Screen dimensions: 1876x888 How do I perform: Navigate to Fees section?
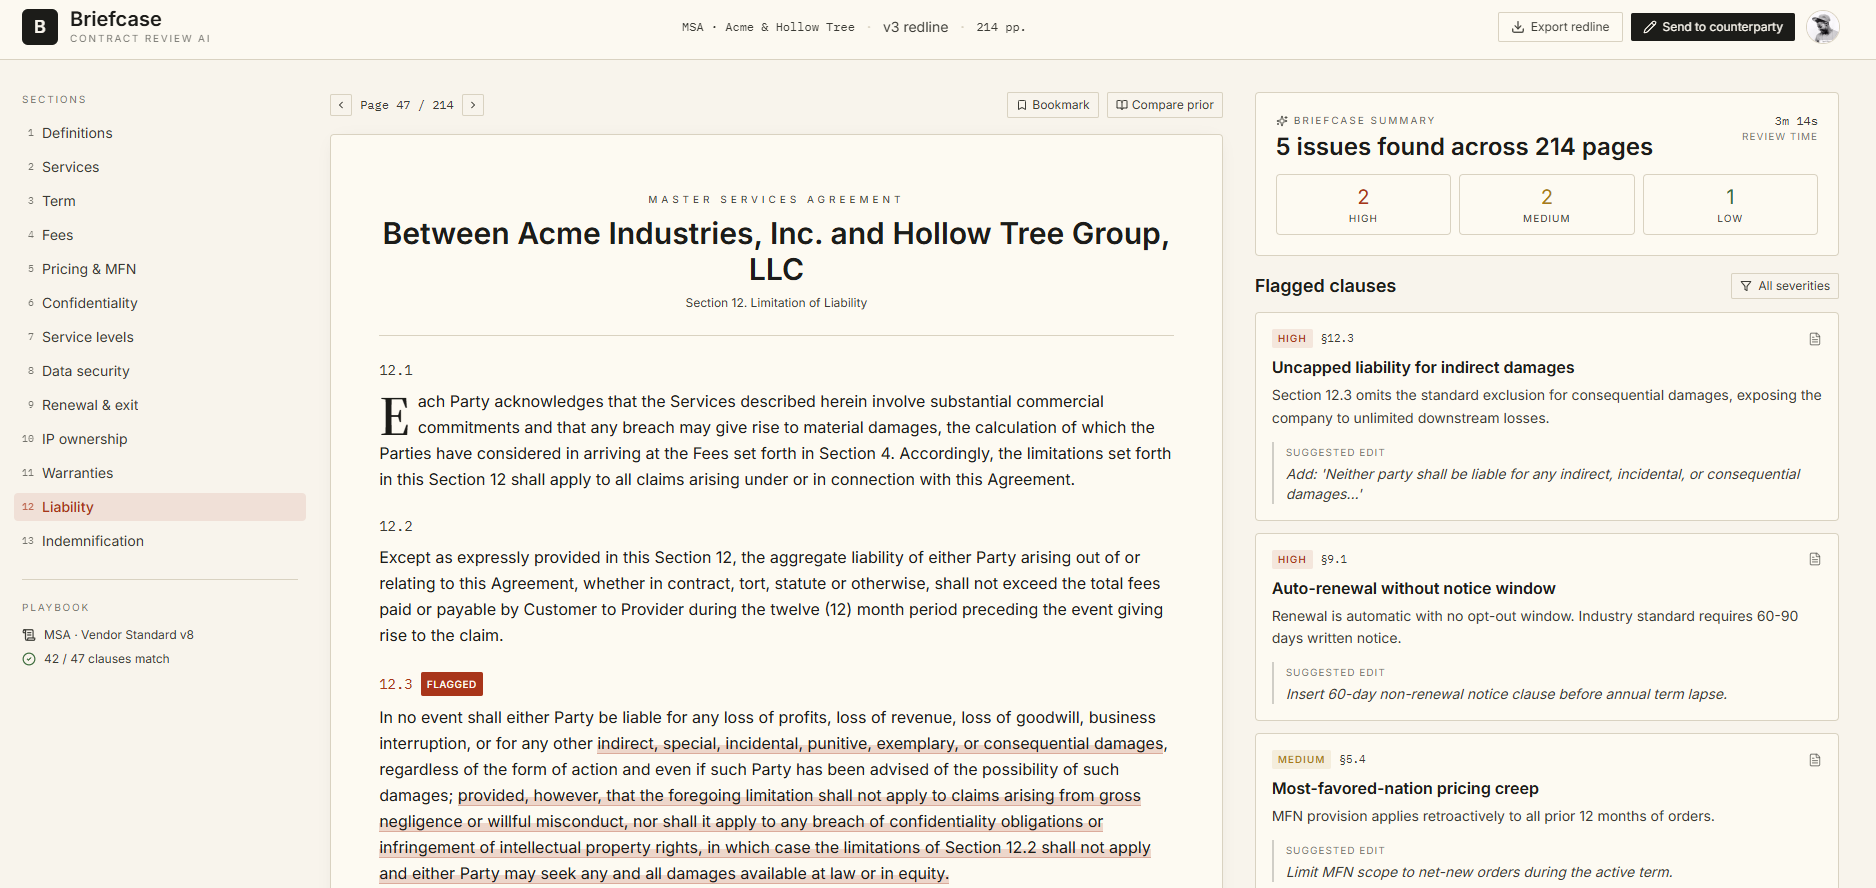tap(160, 235)
